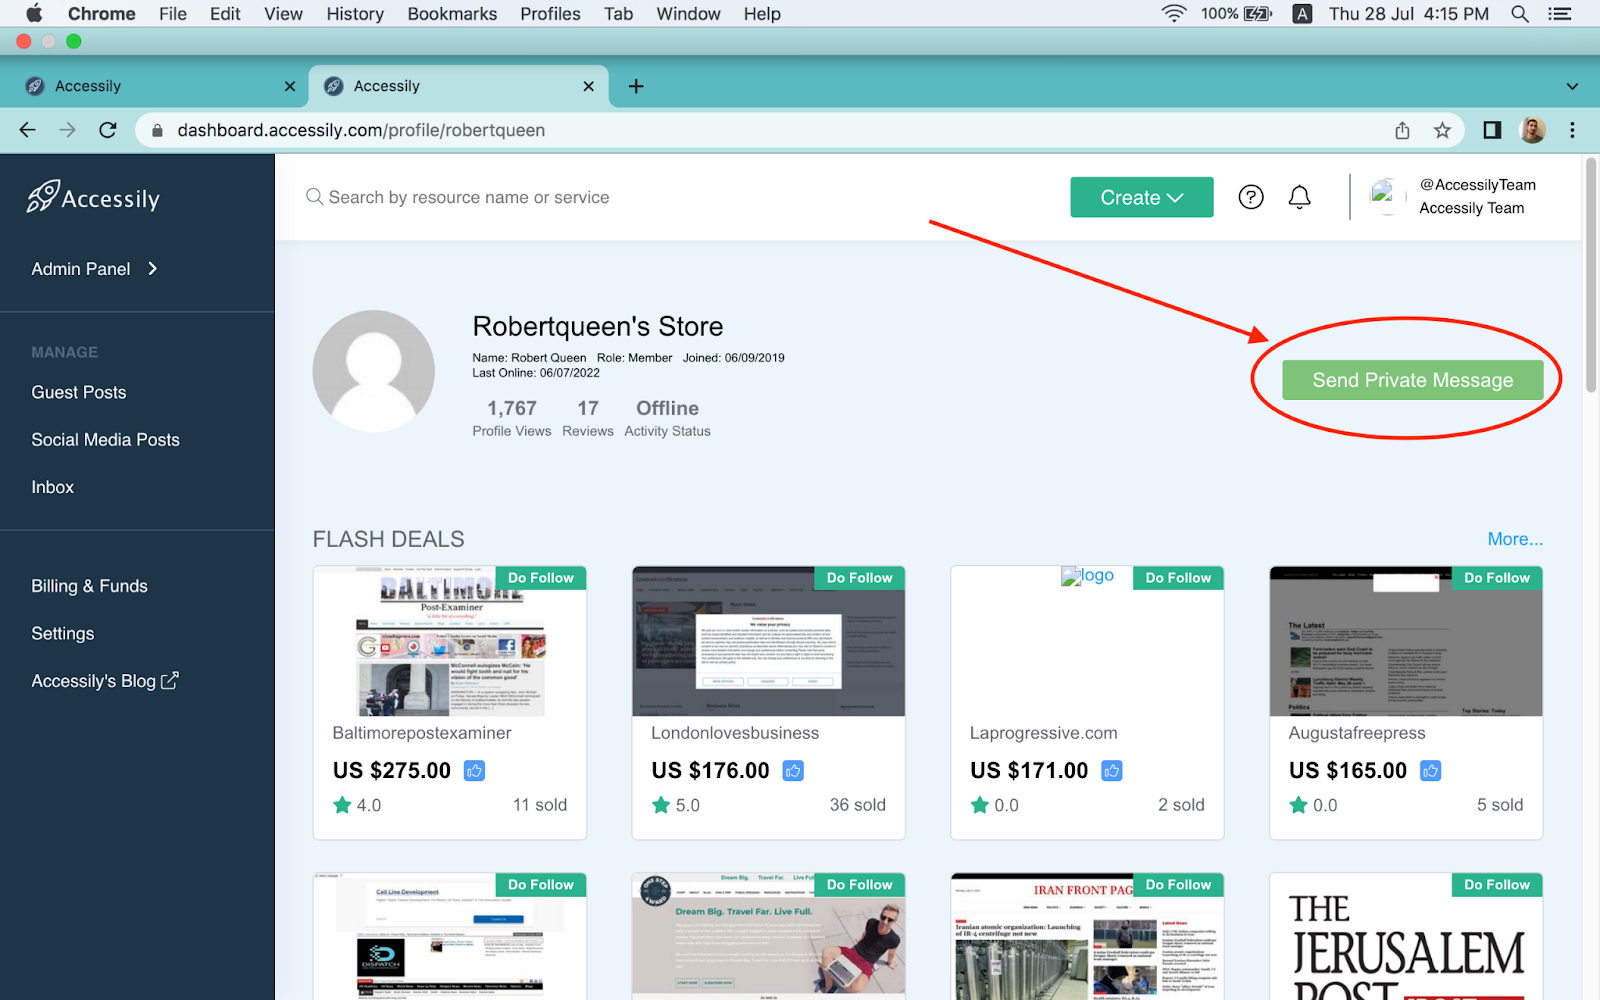Open the History menu
Image resolution: width=1600 pixels, height=1000 pixels.
(x=355, y=14)
